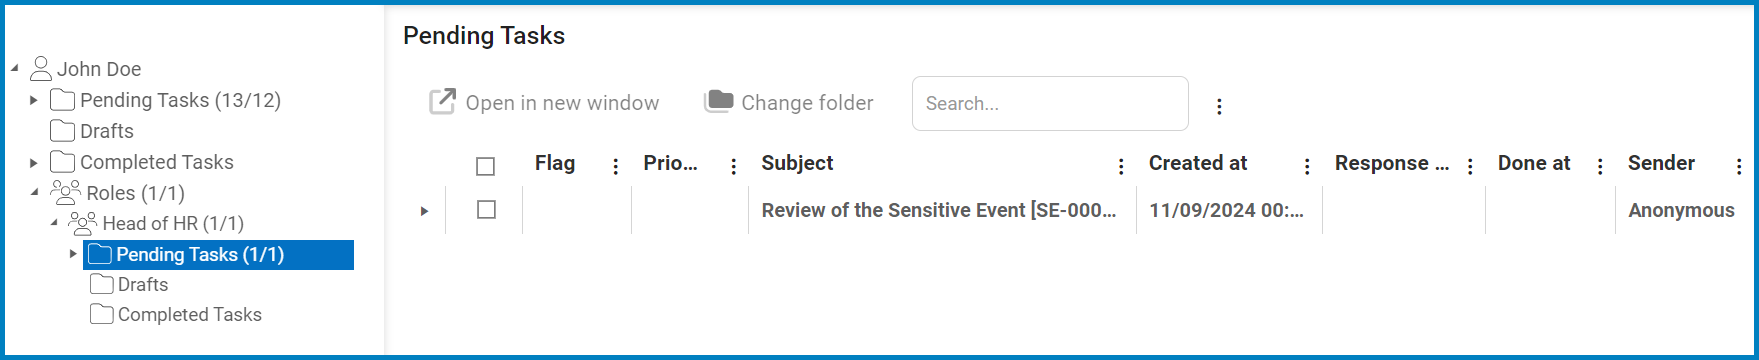Collapse the Head of HR (1/1) node

tap(54, 223)
